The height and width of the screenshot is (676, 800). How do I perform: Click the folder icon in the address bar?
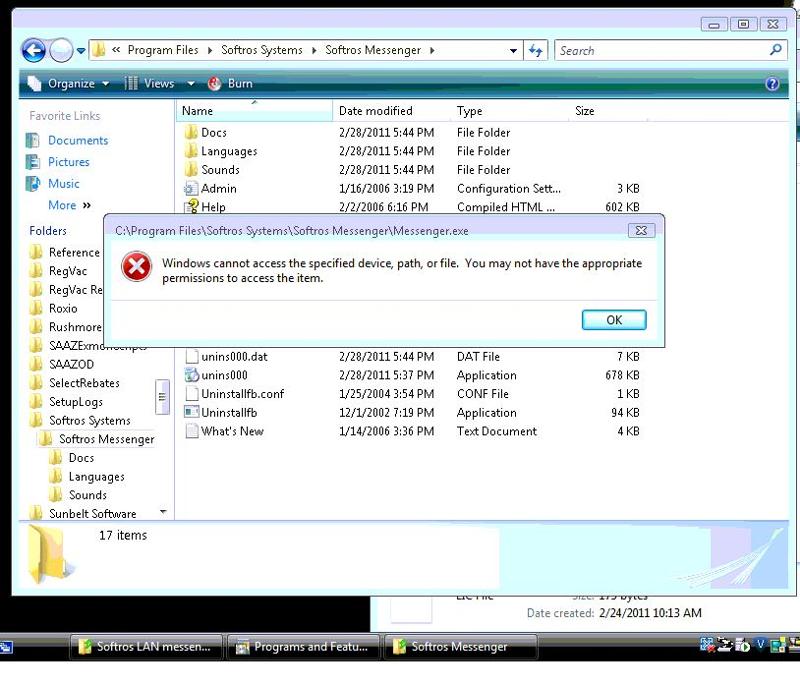98,50
